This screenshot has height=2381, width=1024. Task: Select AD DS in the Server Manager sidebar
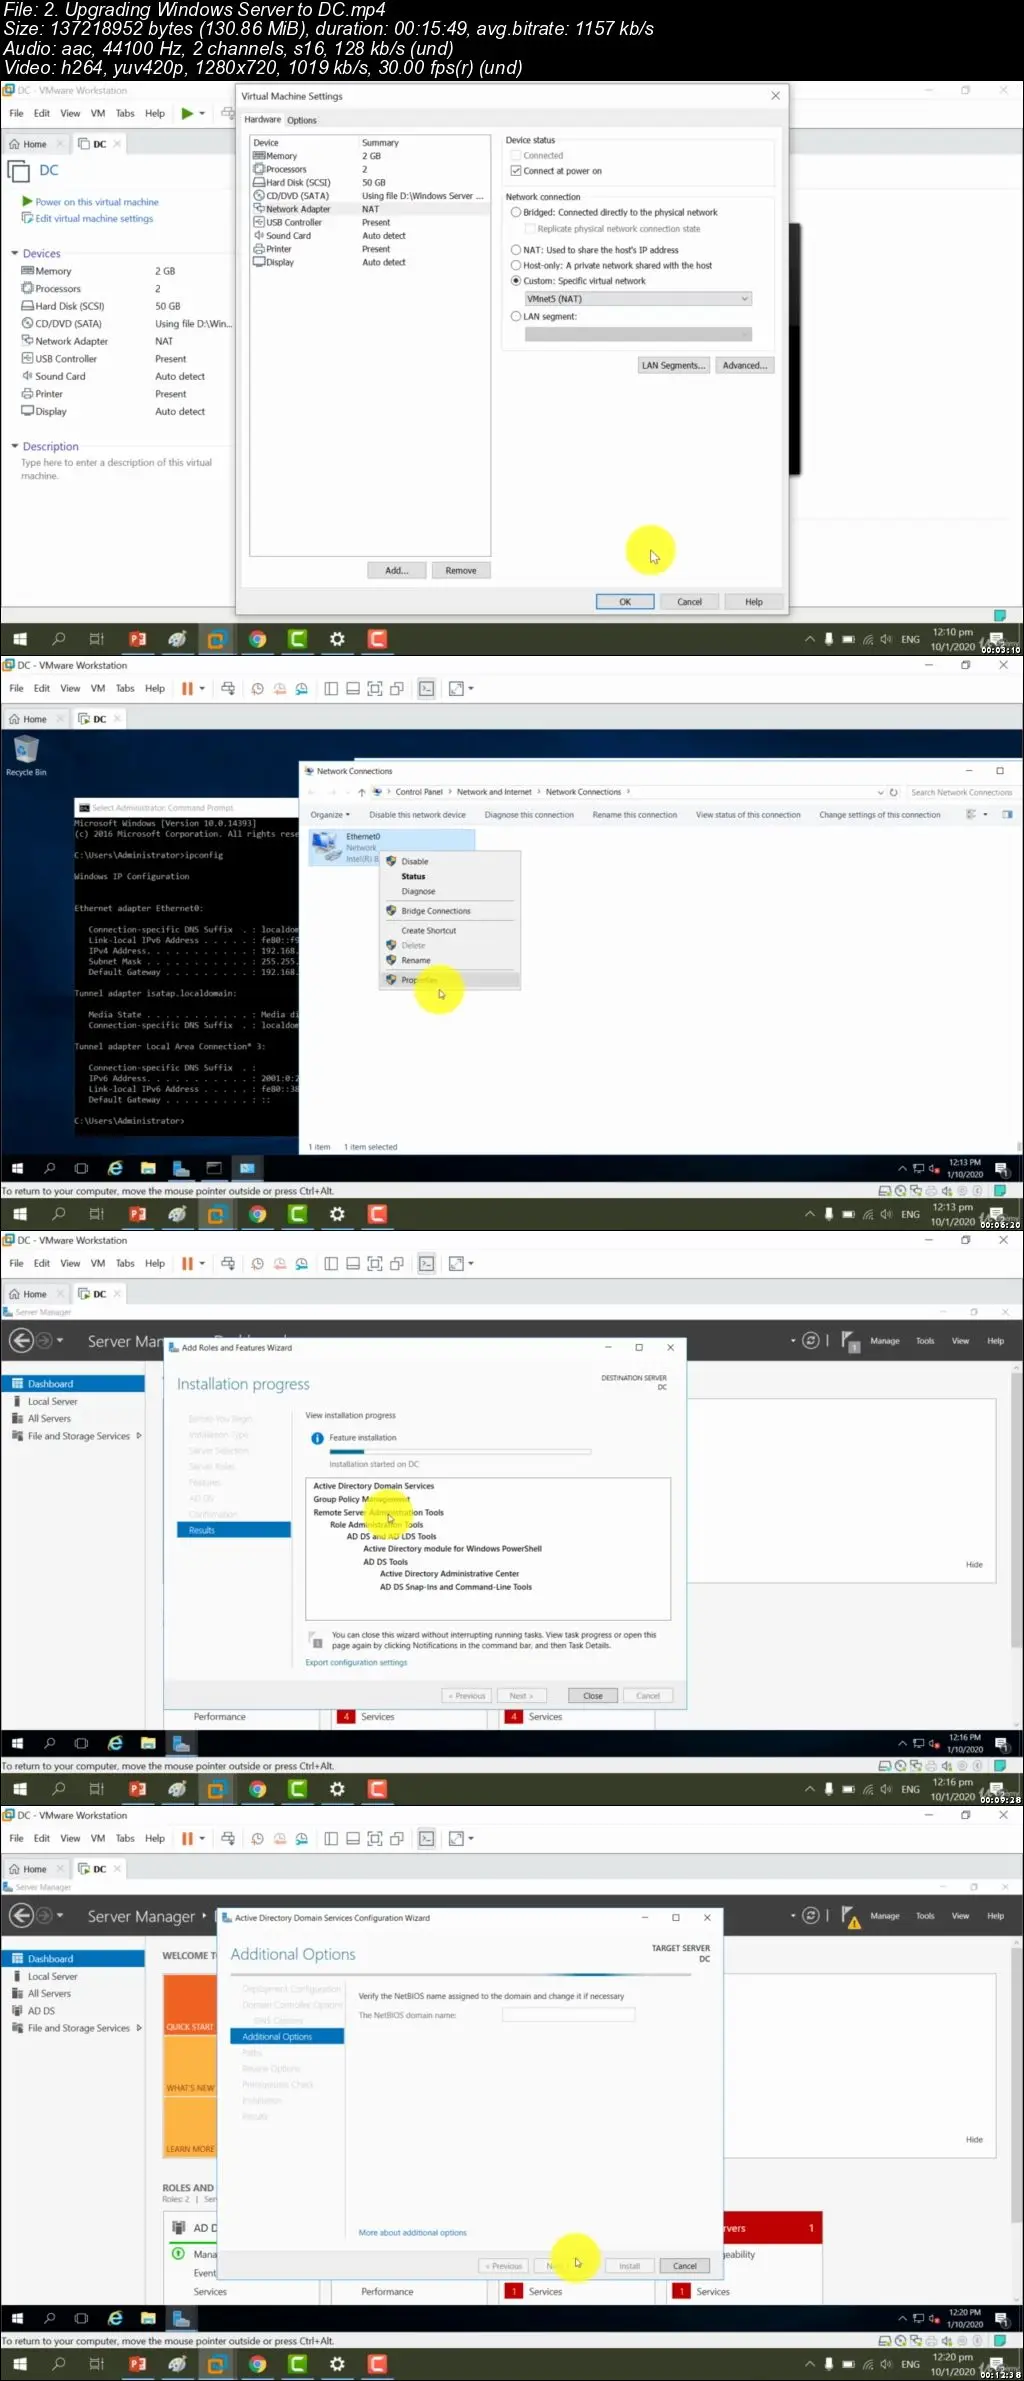42,2011
